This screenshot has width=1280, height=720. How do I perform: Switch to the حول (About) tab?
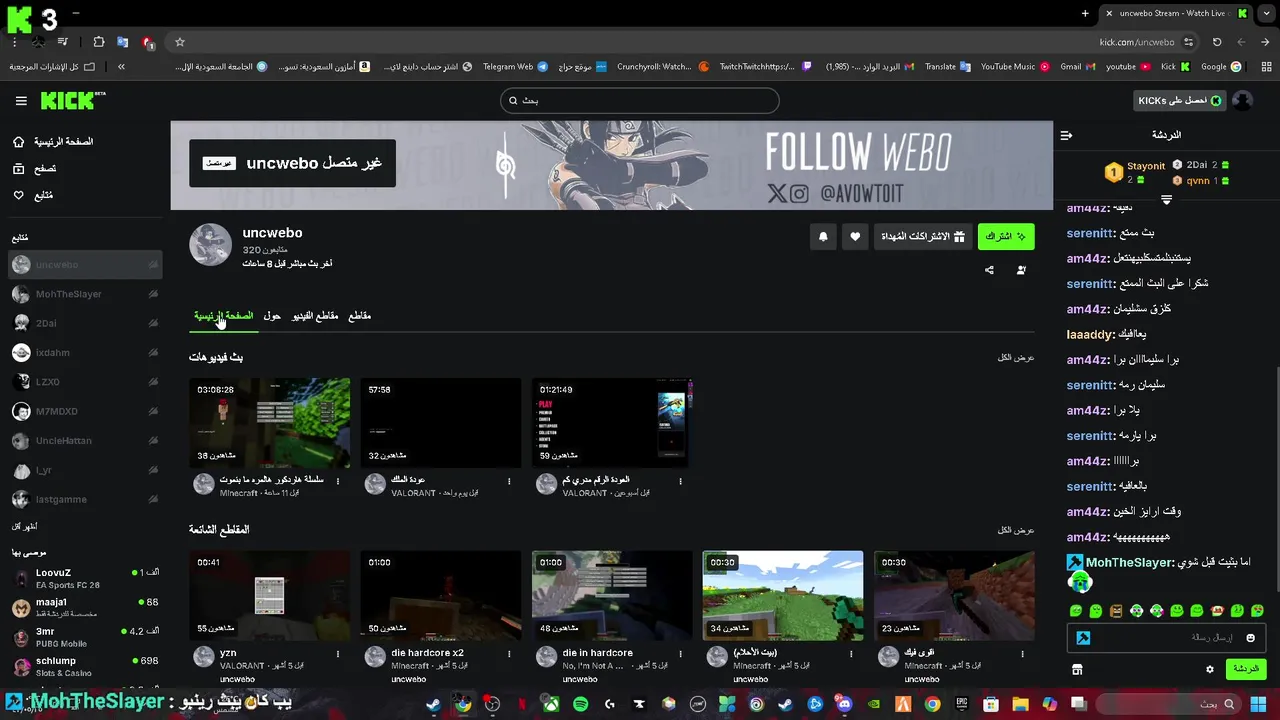[272, 316]
